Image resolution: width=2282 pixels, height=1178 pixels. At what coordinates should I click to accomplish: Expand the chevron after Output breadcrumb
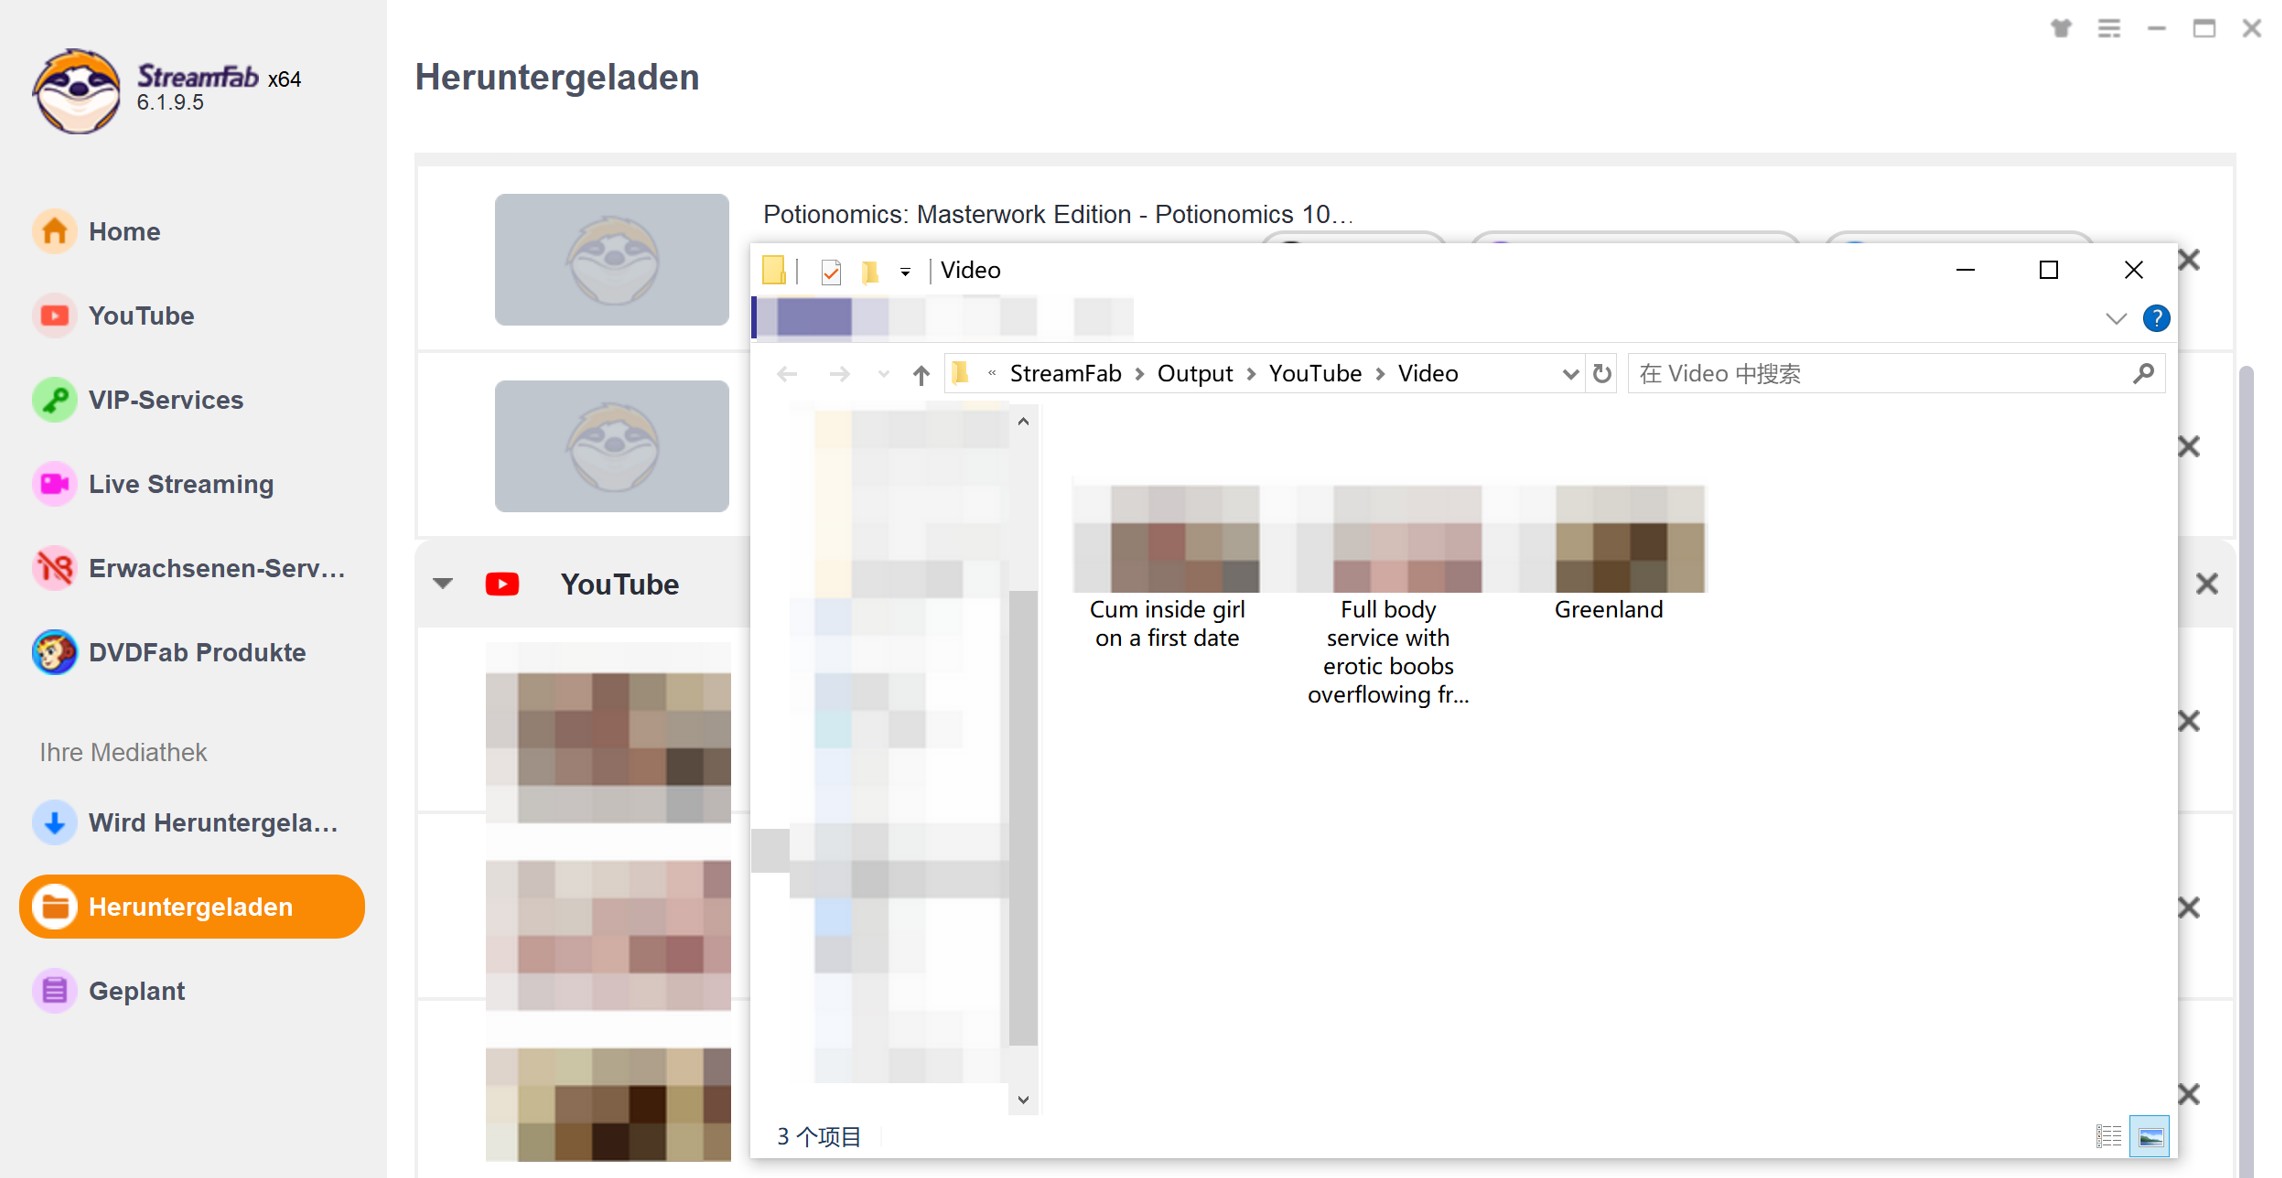click(x=1250, y=374)
